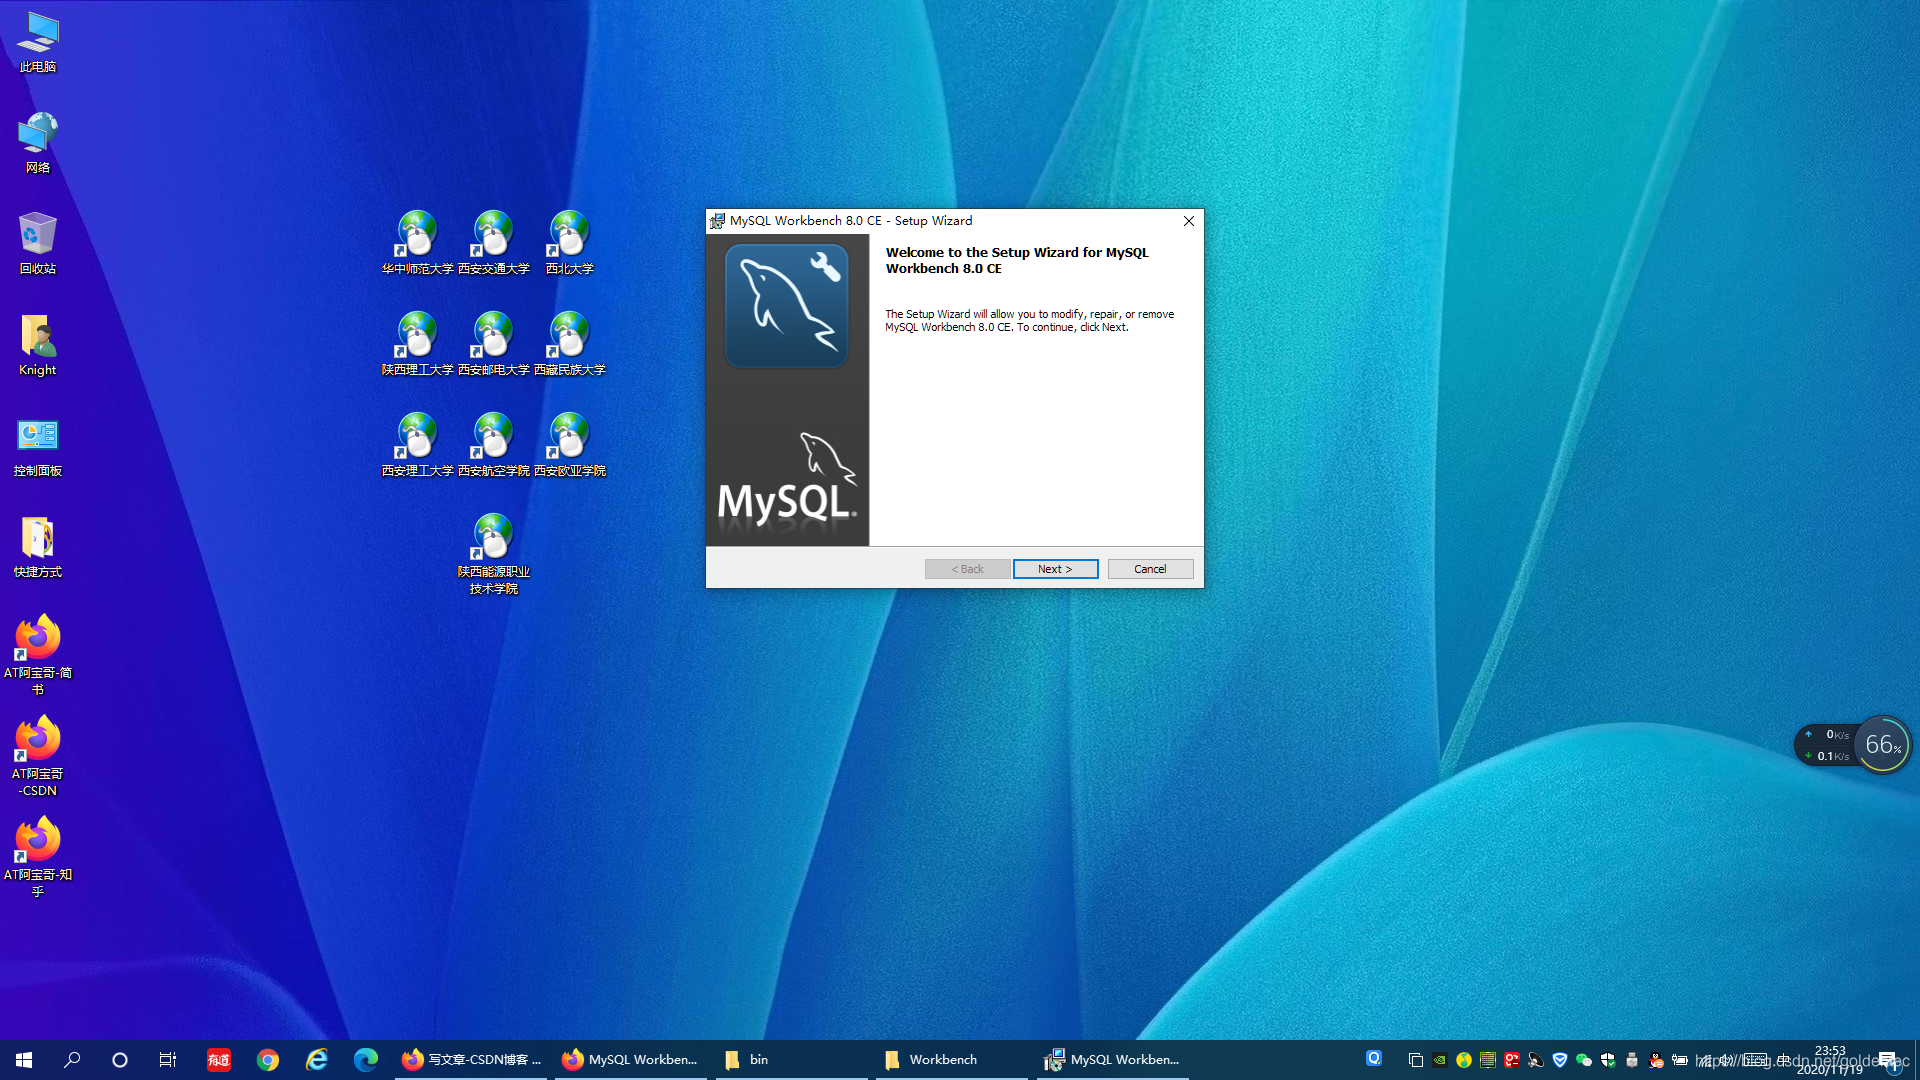
Task: Open WeChat tray icon
Action: 1584,1060
